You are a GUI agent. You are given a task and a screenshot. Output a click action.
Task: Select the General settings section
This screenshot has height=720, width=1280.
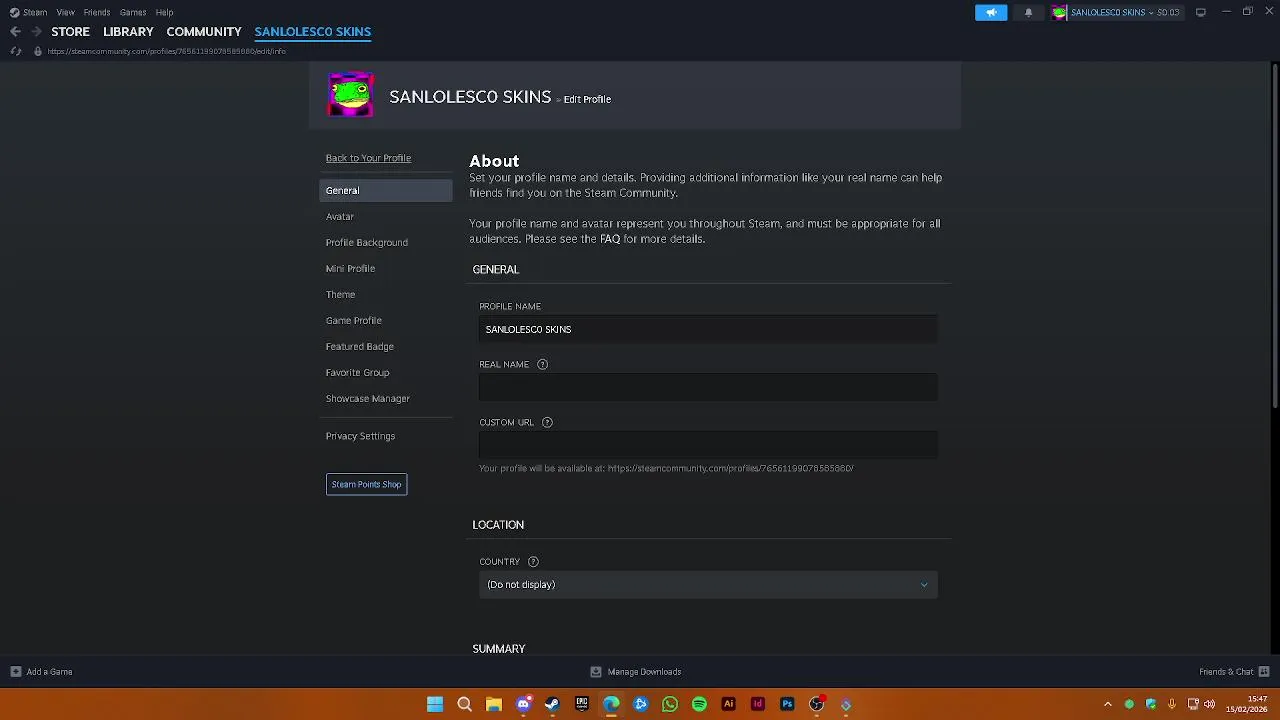pos(386,190)
